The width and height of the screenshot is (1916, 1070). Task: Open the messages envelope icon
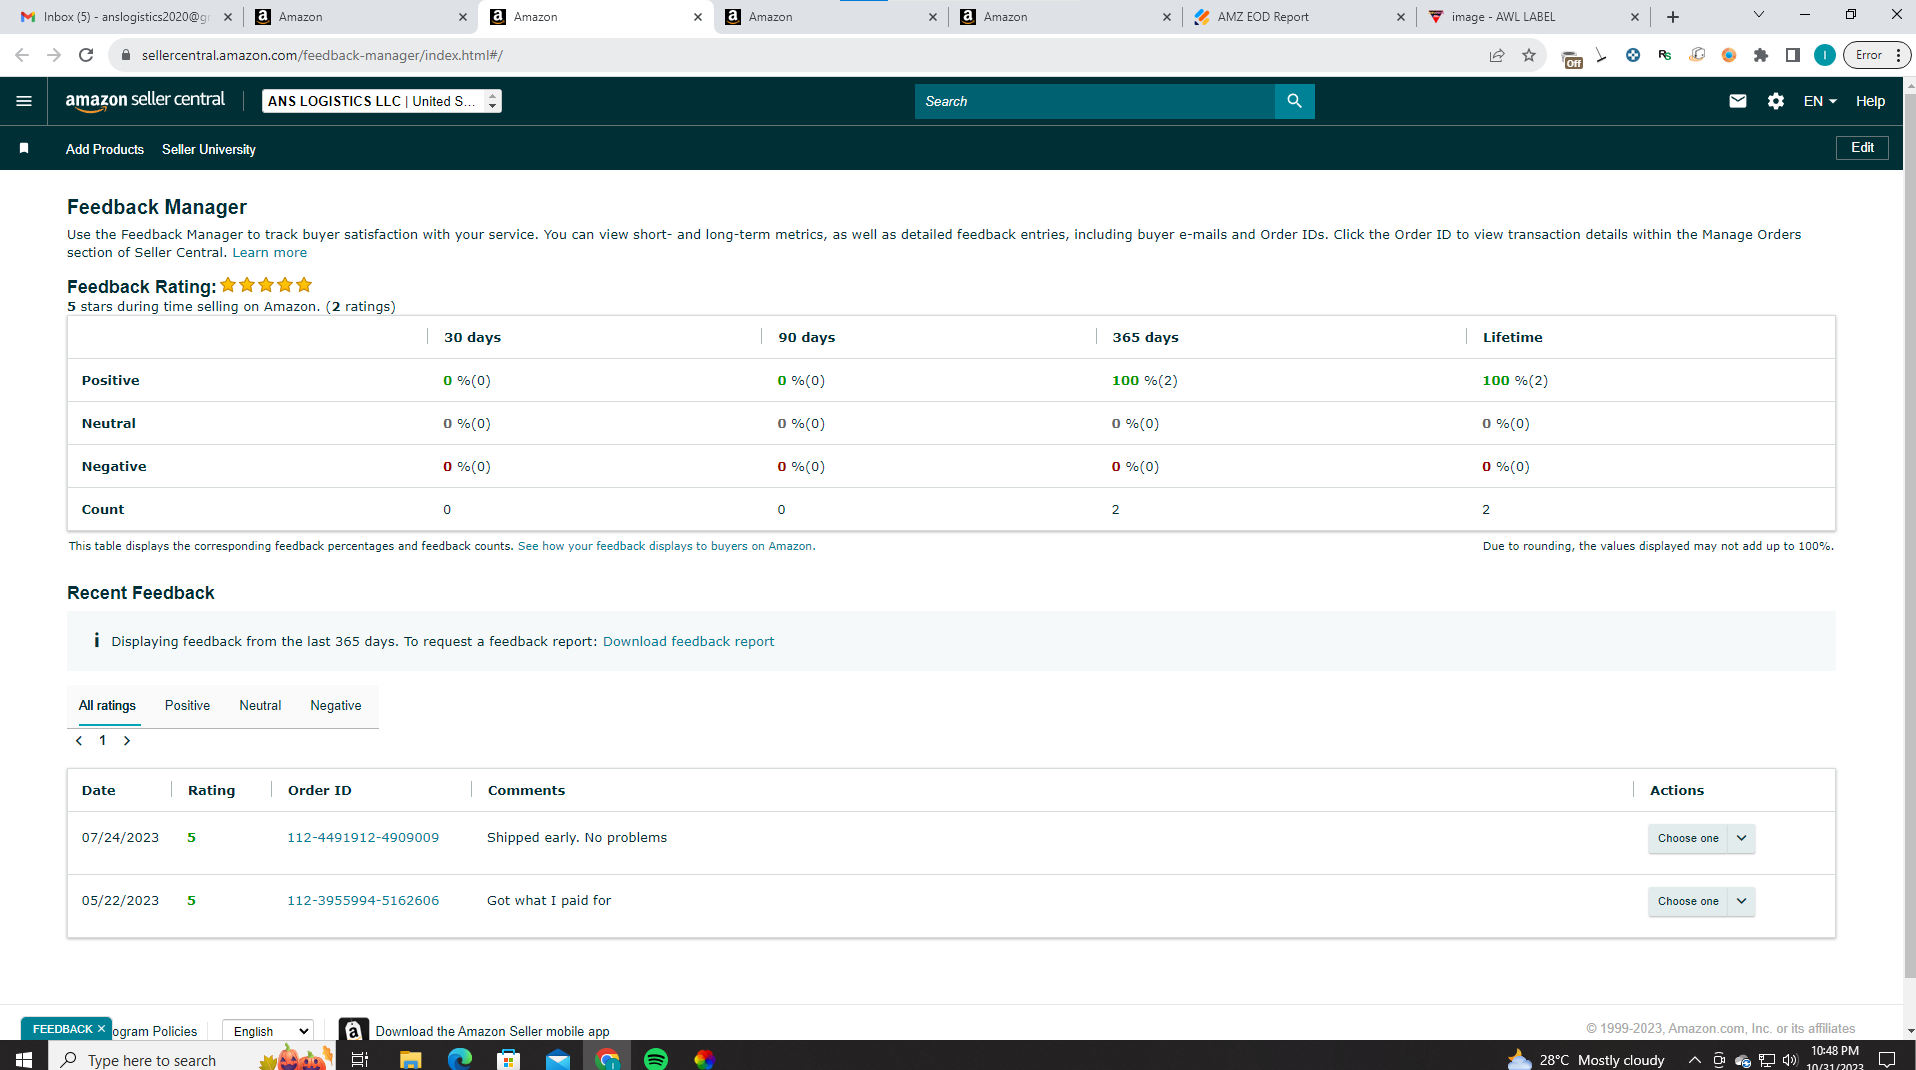point(1738,101)
